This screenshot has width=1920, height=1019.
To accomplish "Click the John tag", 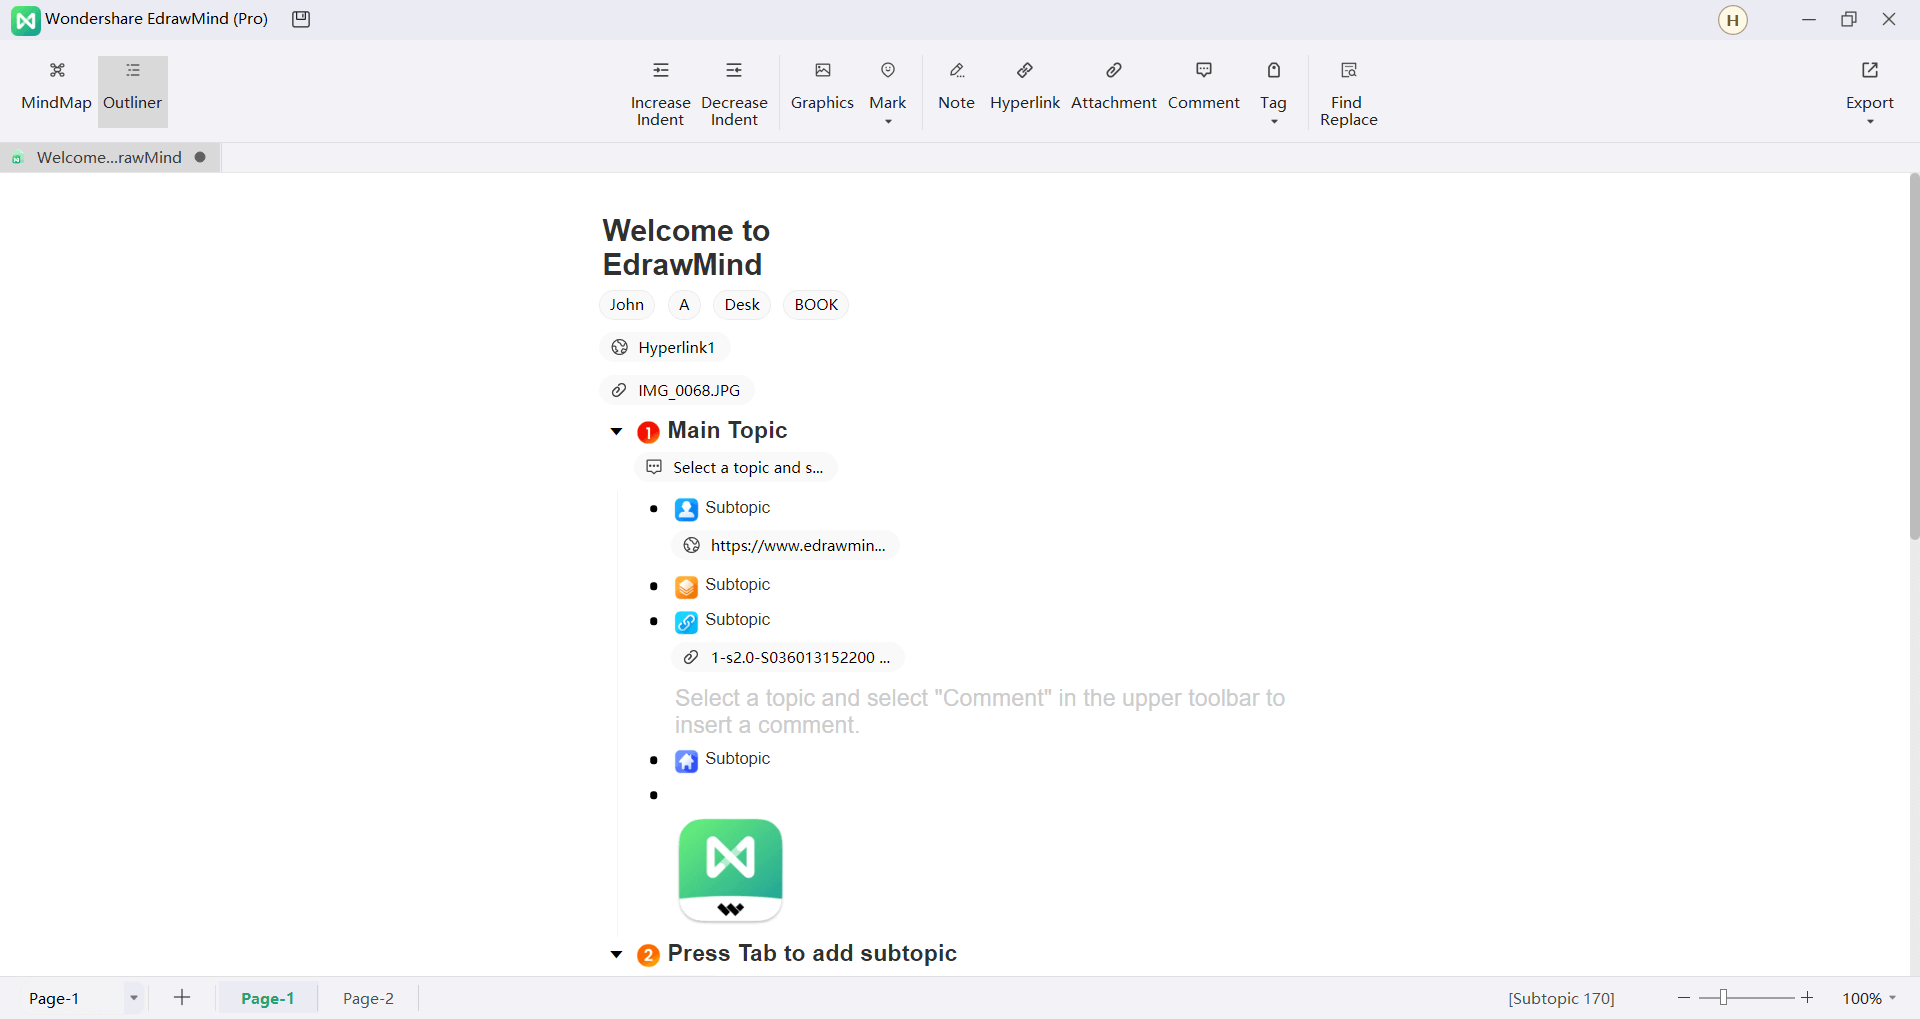I will 627,304.
